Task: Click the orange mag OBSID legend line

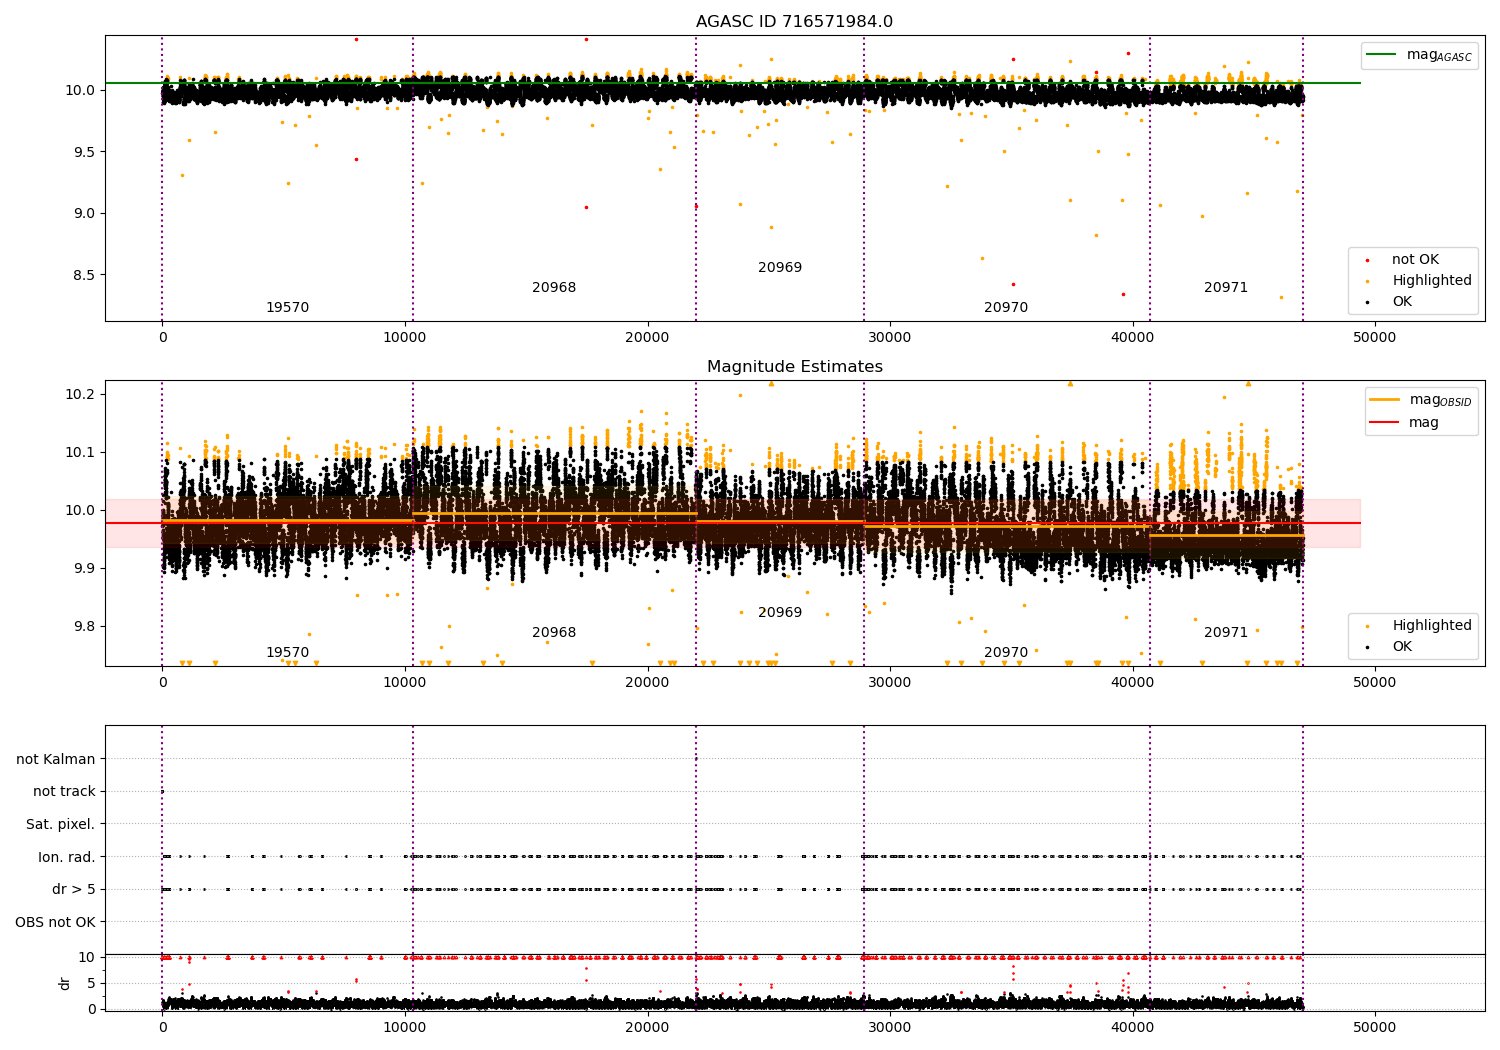Action: coord(1385,400)
